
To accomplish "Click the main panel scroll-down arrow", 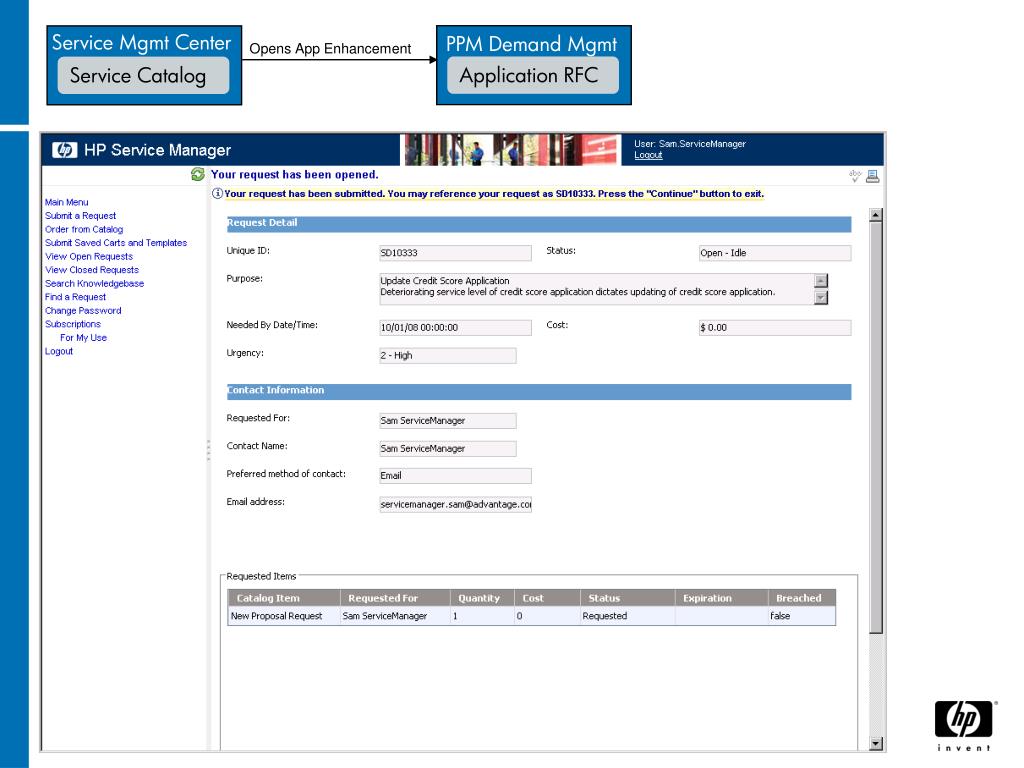I will [876, 743].
